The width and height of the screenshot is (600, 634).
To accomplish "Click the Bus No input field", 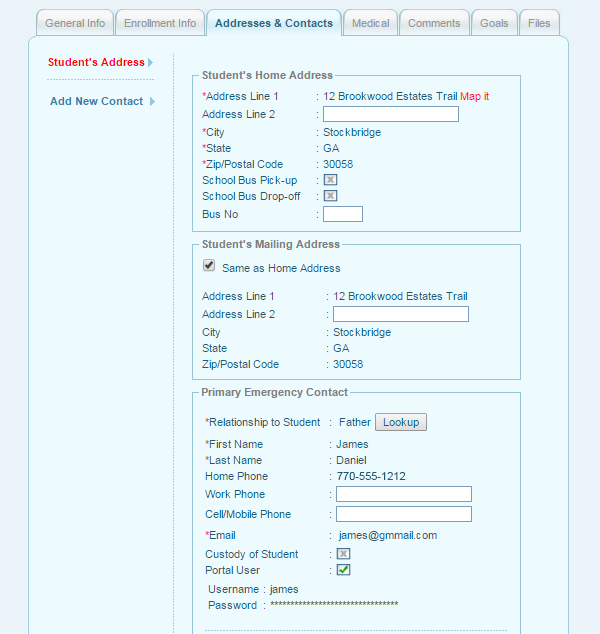I will pyautogui.click(x=343, y=214).
